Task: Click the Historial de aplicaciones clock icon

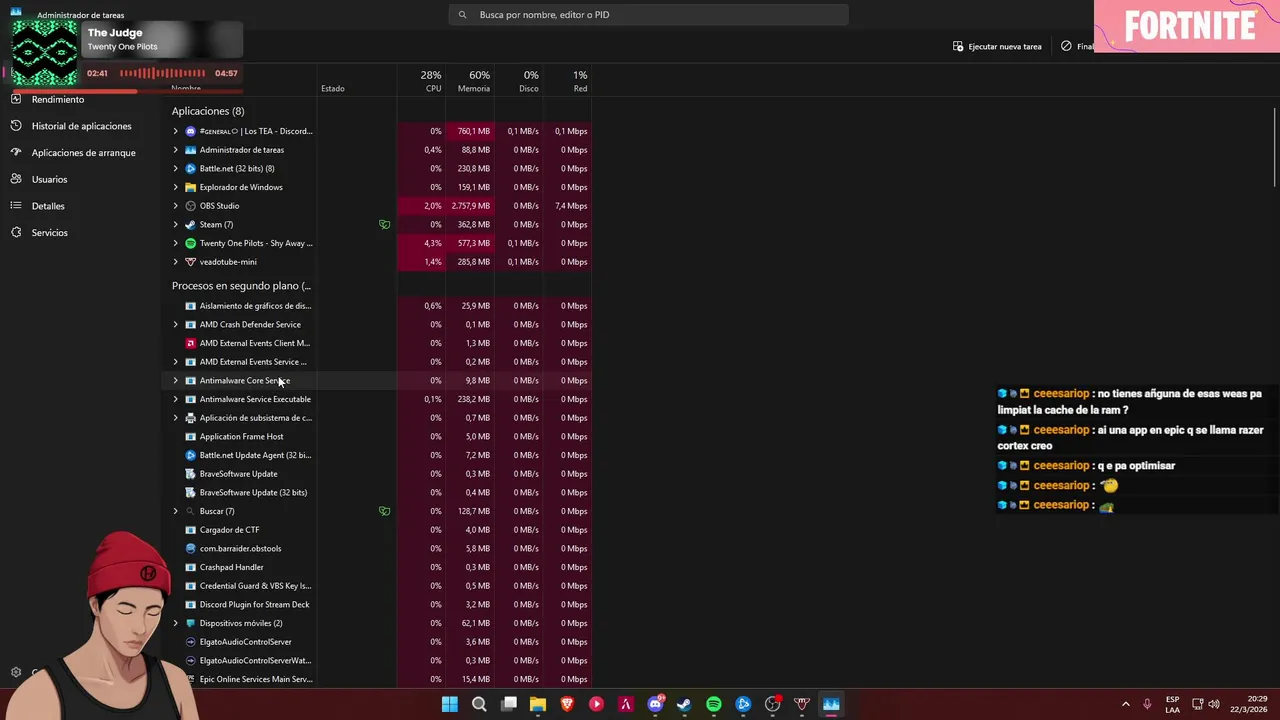Action: coord(16,126)
